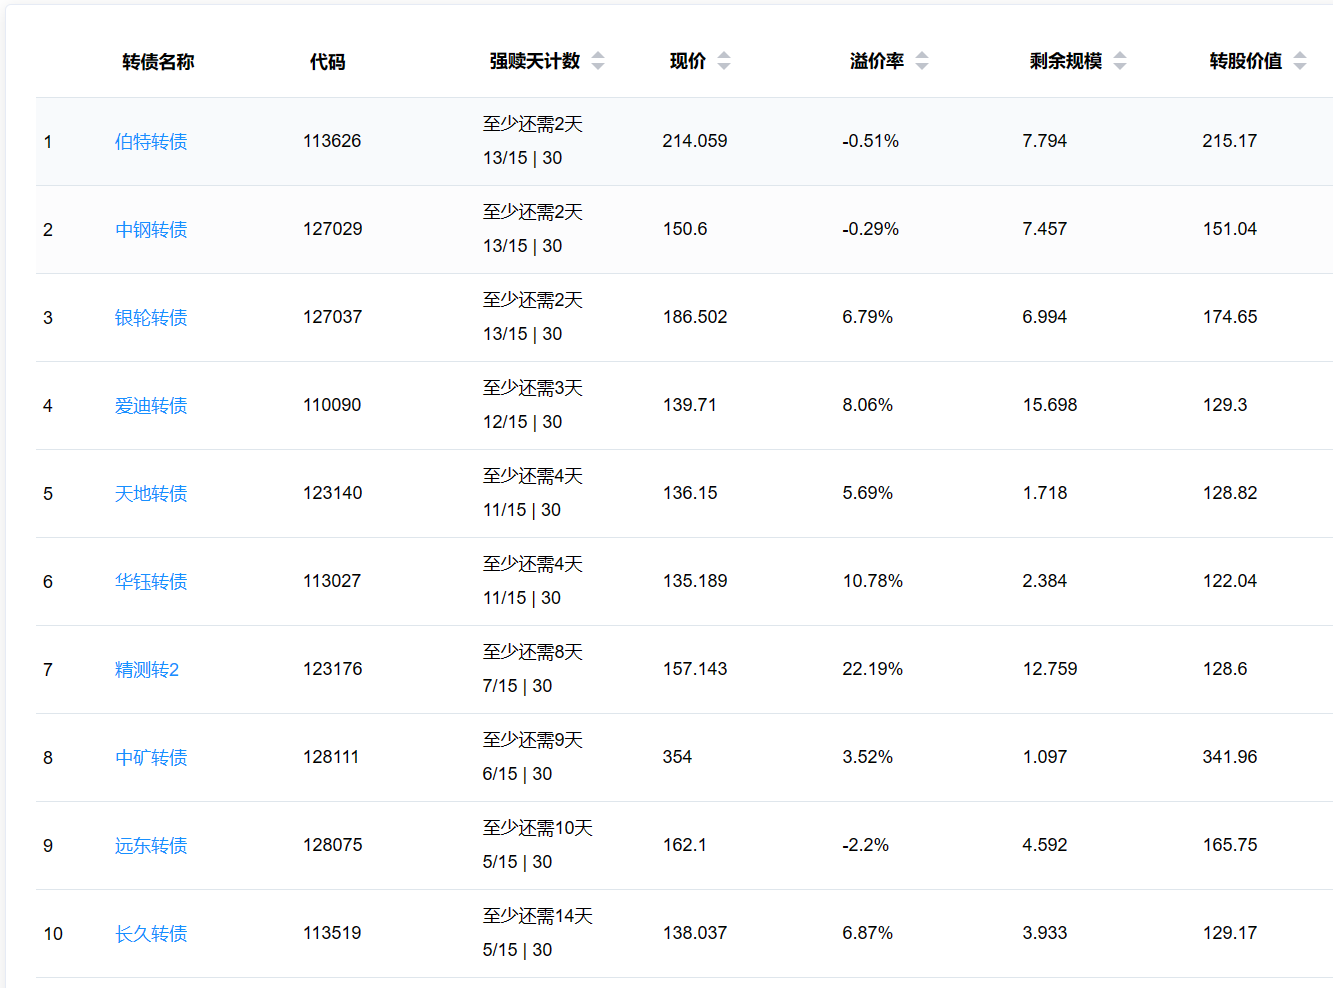Click the 354 price cell for 中矿转债
The width and height of the screenshot is (1333, 988).
click(677, 757)
